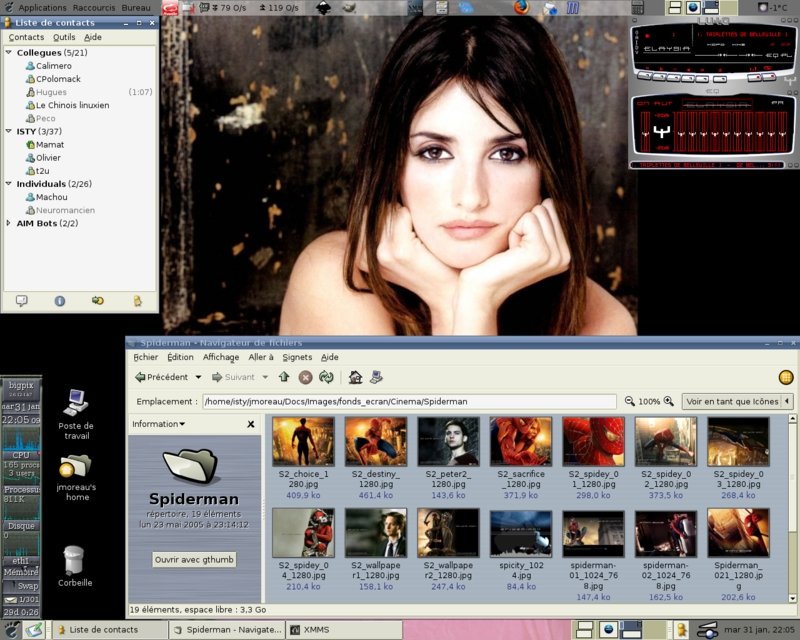Adjust the XMMS equalizer preamp slider
This screenshot has height=640, width=800.
(645, 132)
